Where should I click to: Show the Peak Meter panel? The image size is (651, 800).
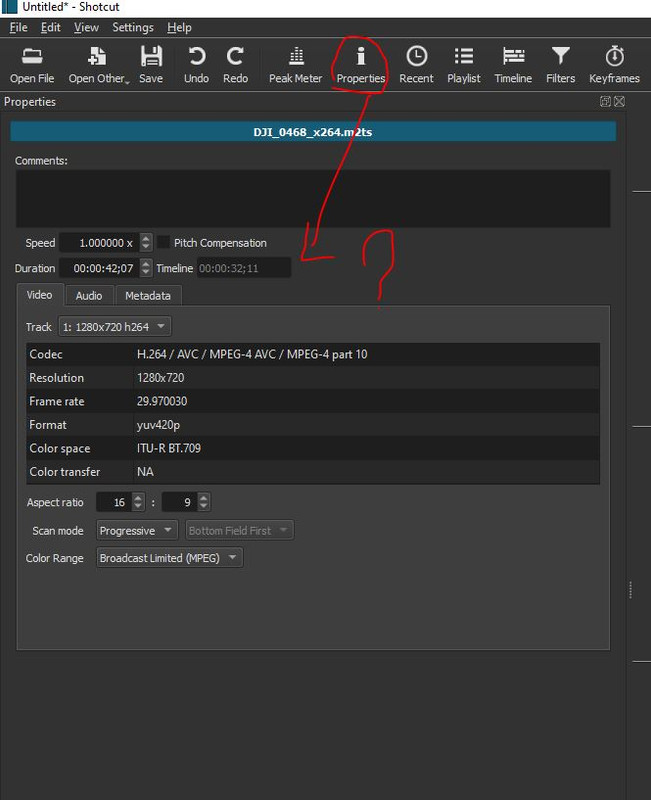point(295,65)
